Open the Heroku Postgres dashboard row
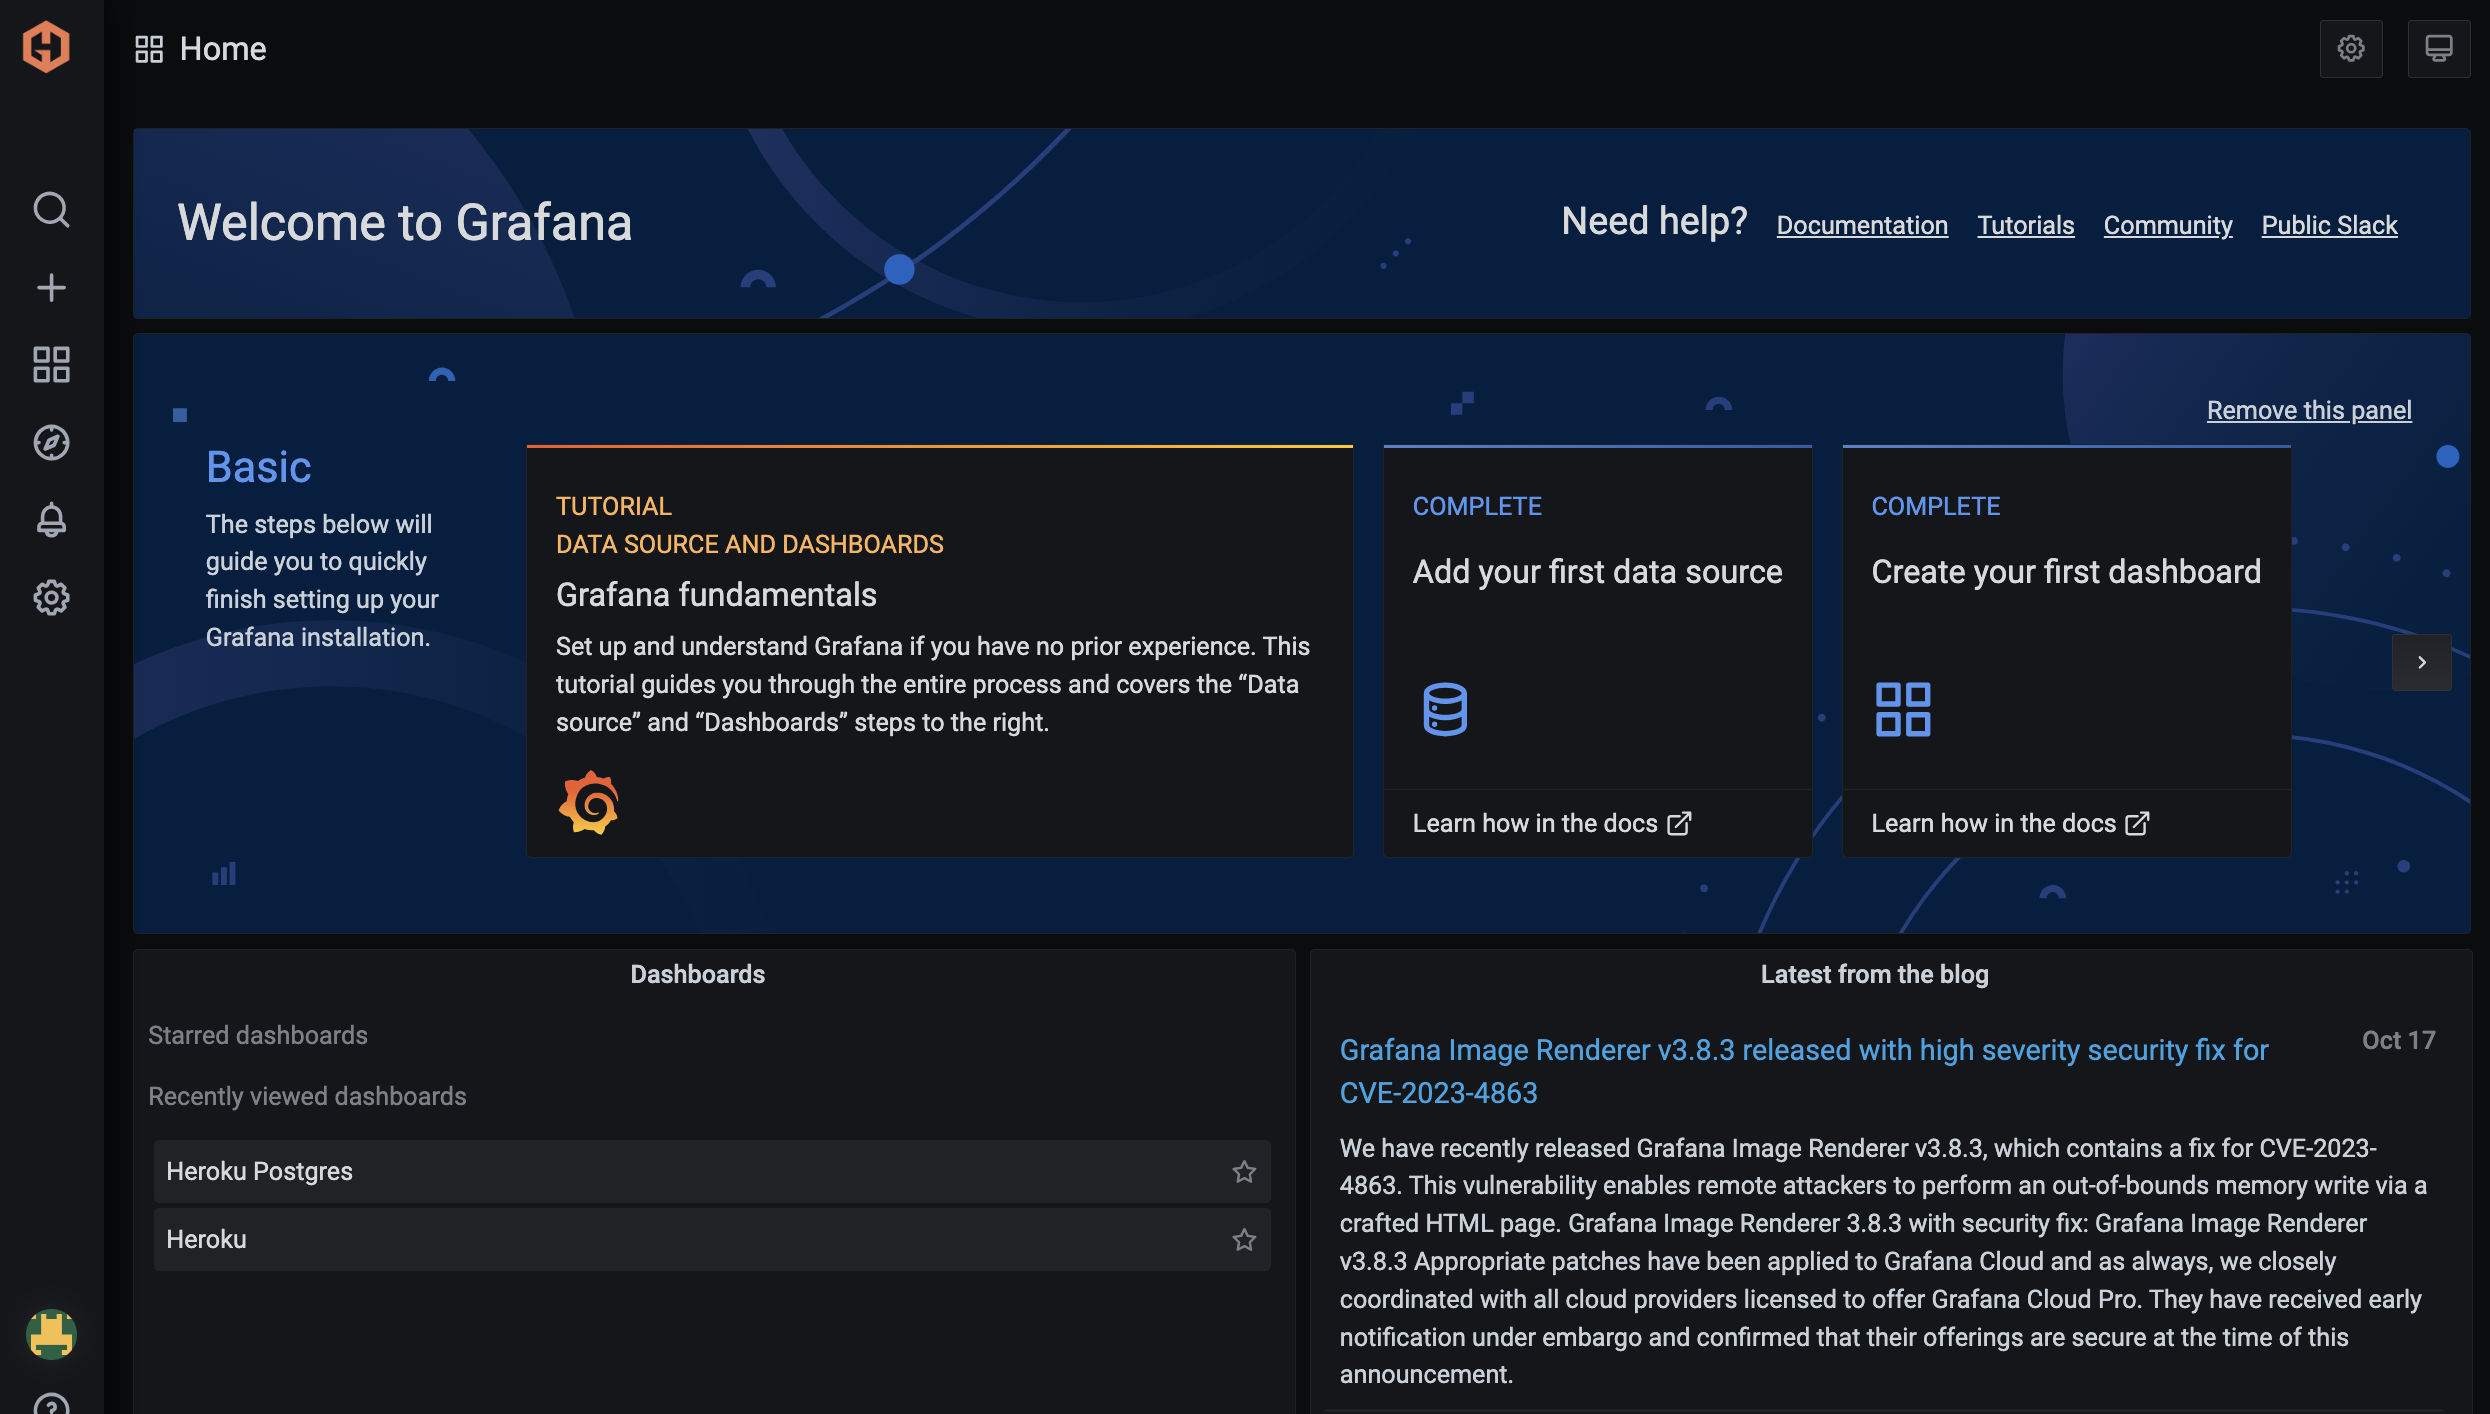 [x=712, y=1171]
